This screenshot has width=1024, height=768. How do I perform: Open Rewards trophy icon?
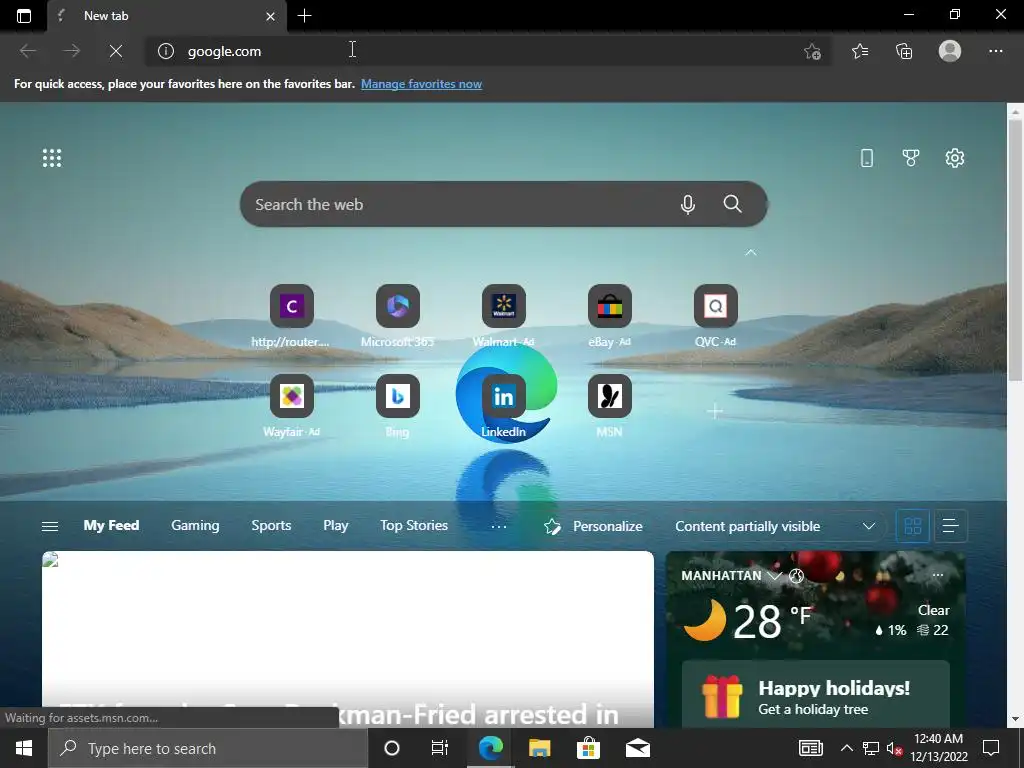(910, 158)
